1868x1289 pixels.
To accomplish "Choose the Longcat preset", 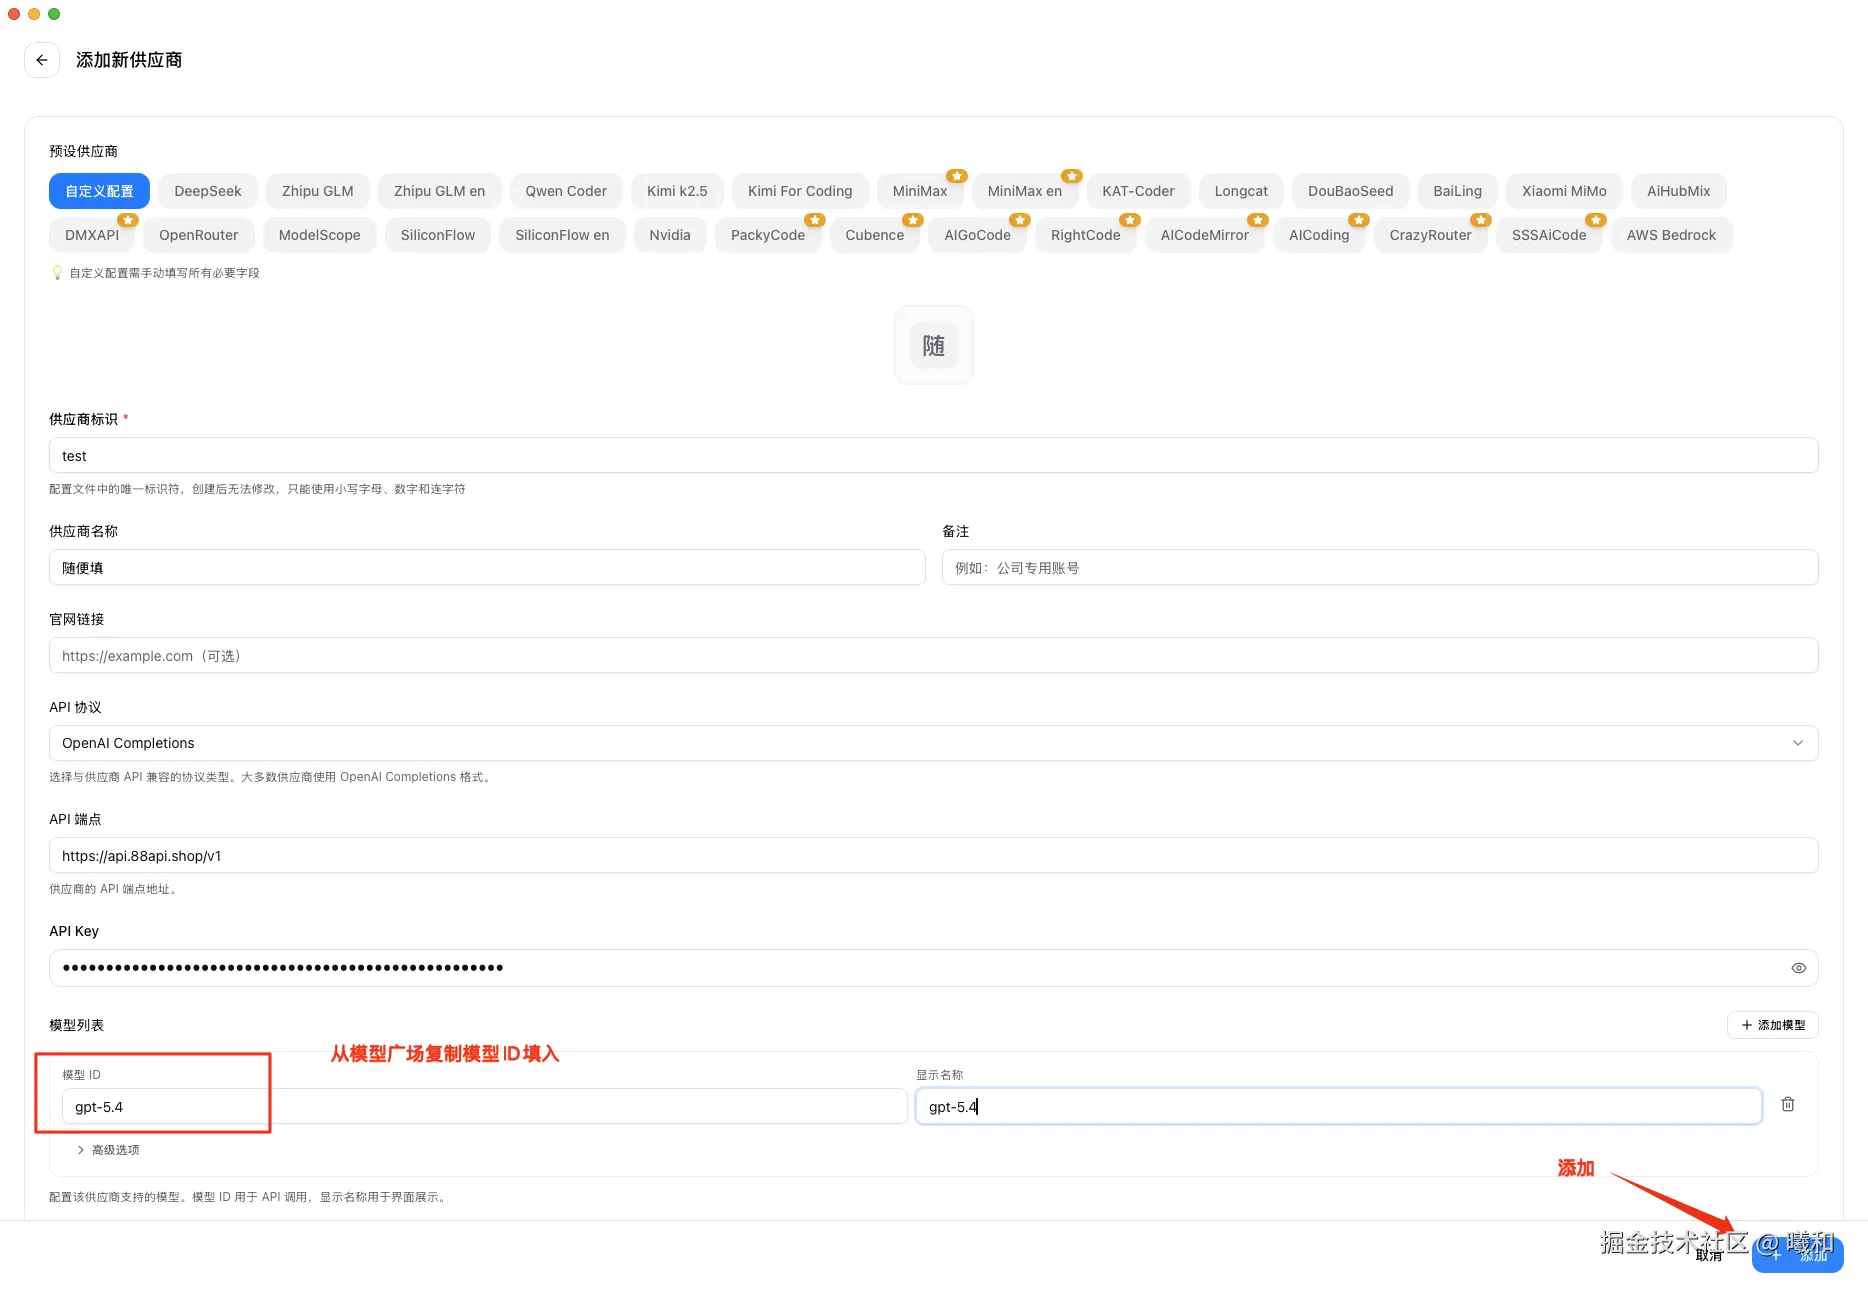I will pos(1241,191).
